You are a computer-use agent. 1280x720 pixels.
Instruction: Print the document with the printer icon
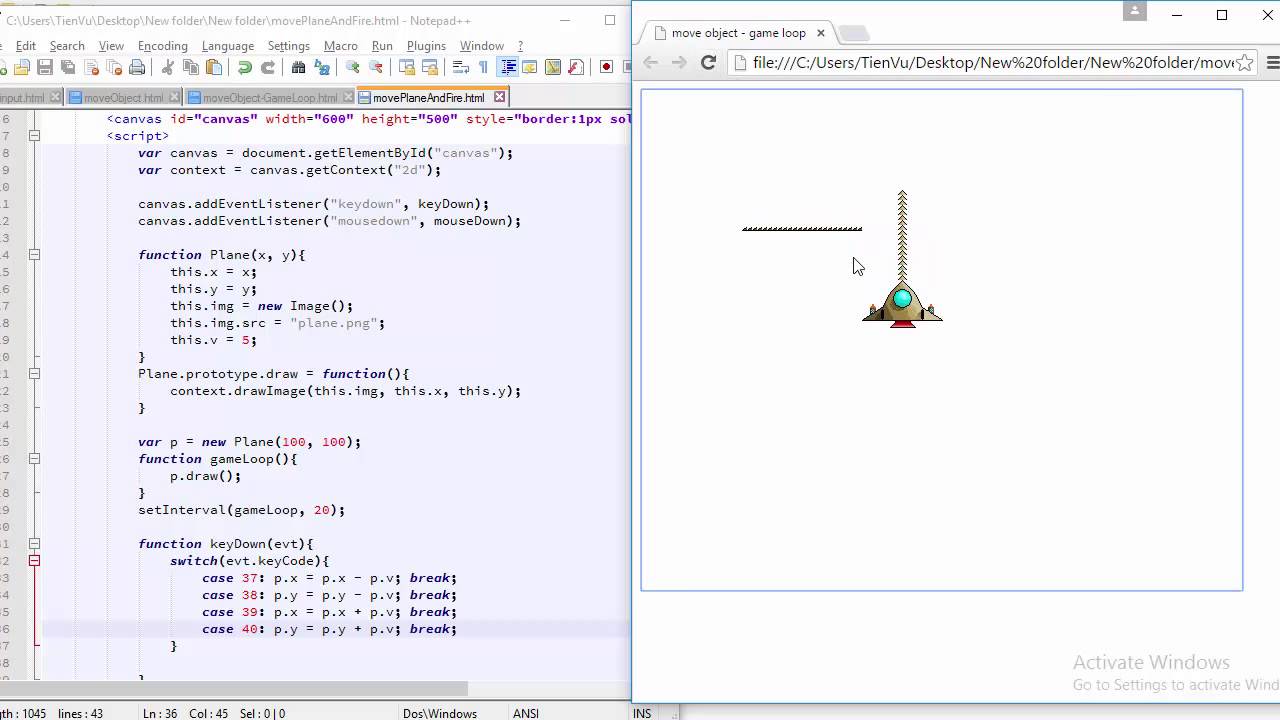(x=137, y=67)
